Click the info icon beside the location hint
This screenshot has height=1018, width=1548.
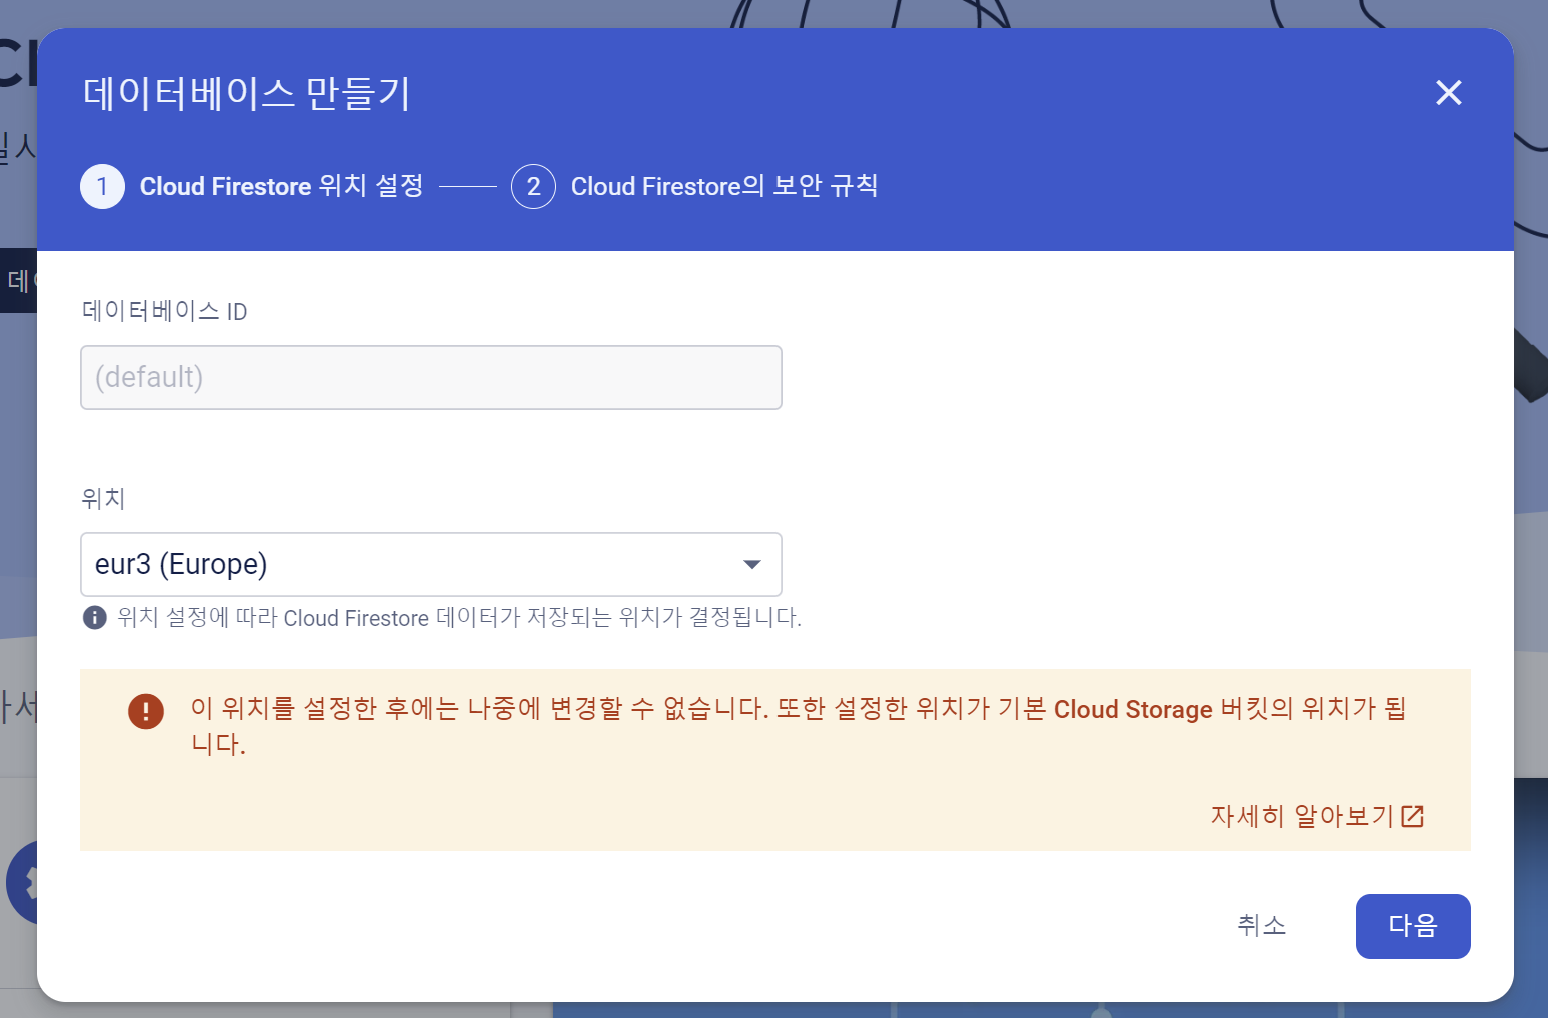pos(95,617)
